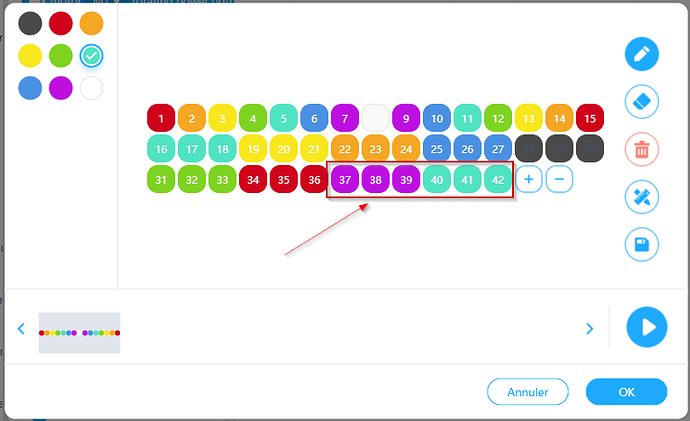Select the checked teal color swatch
This screenshot has width=690, height=421.
tap(92, 55)
